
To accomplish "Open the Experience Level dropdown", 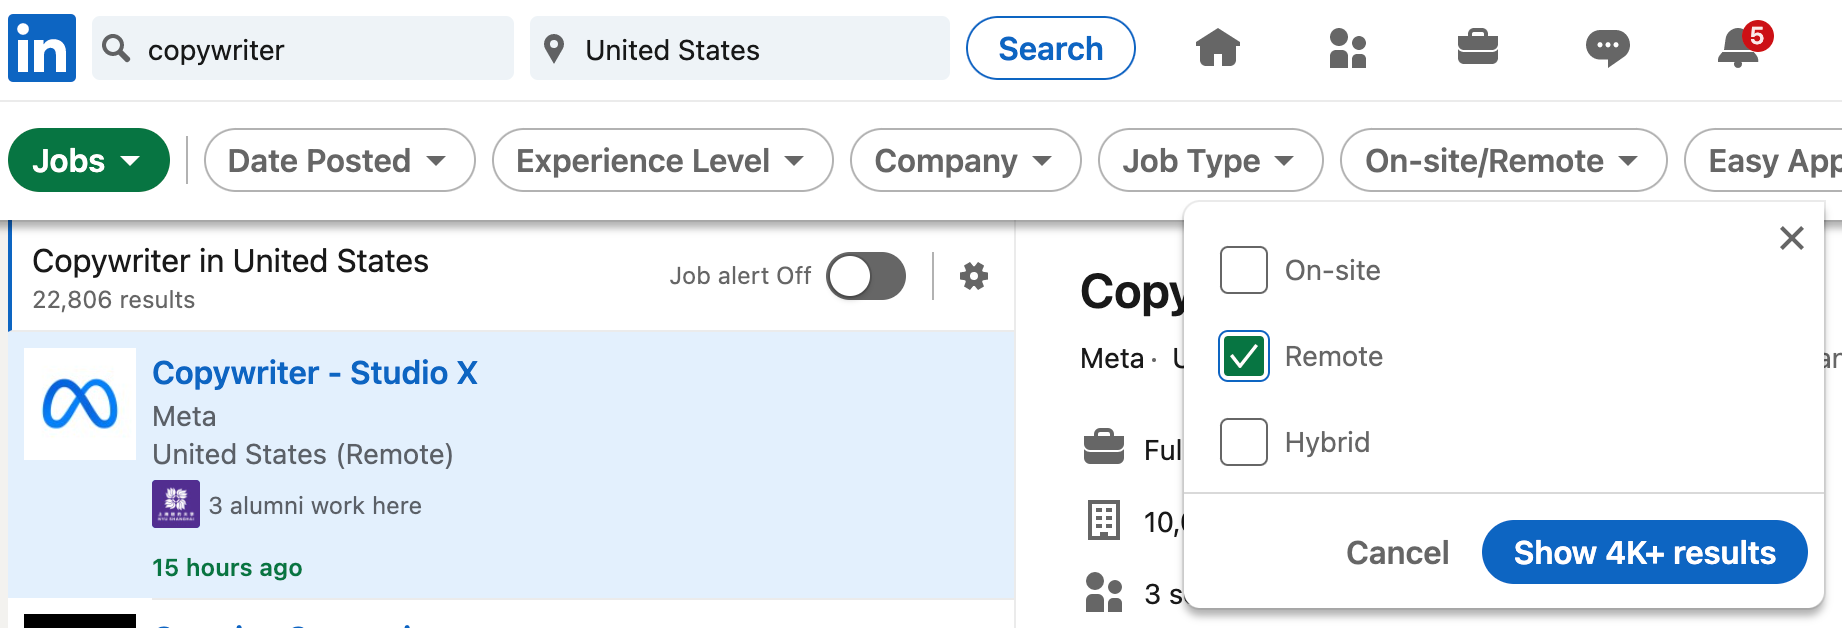I will [662, 160].
